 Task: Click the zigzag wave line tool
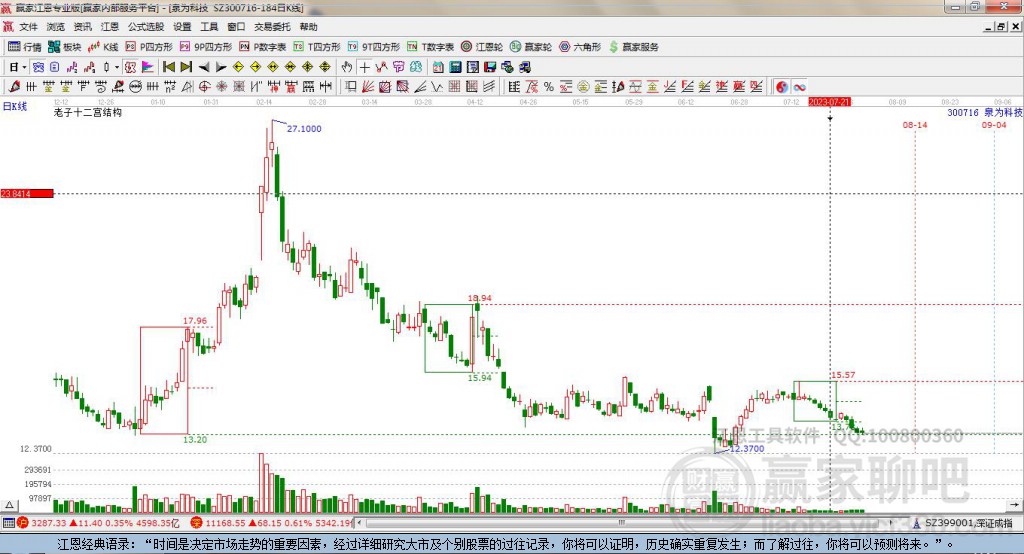(437, 86)
